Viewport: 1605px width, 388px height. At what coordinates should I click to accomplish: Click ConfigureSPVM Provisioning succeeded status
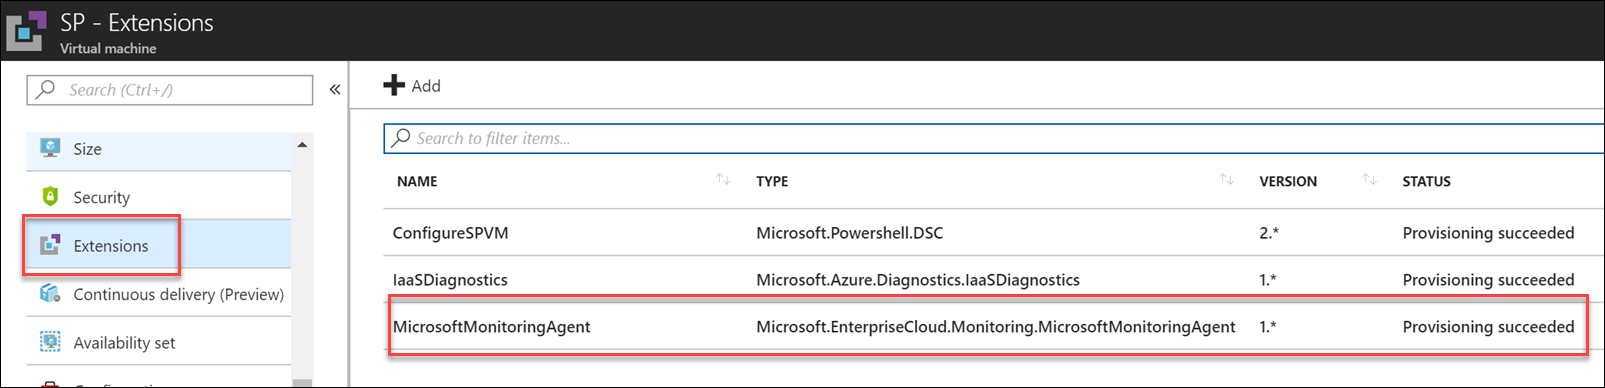tap(1488, 233)
